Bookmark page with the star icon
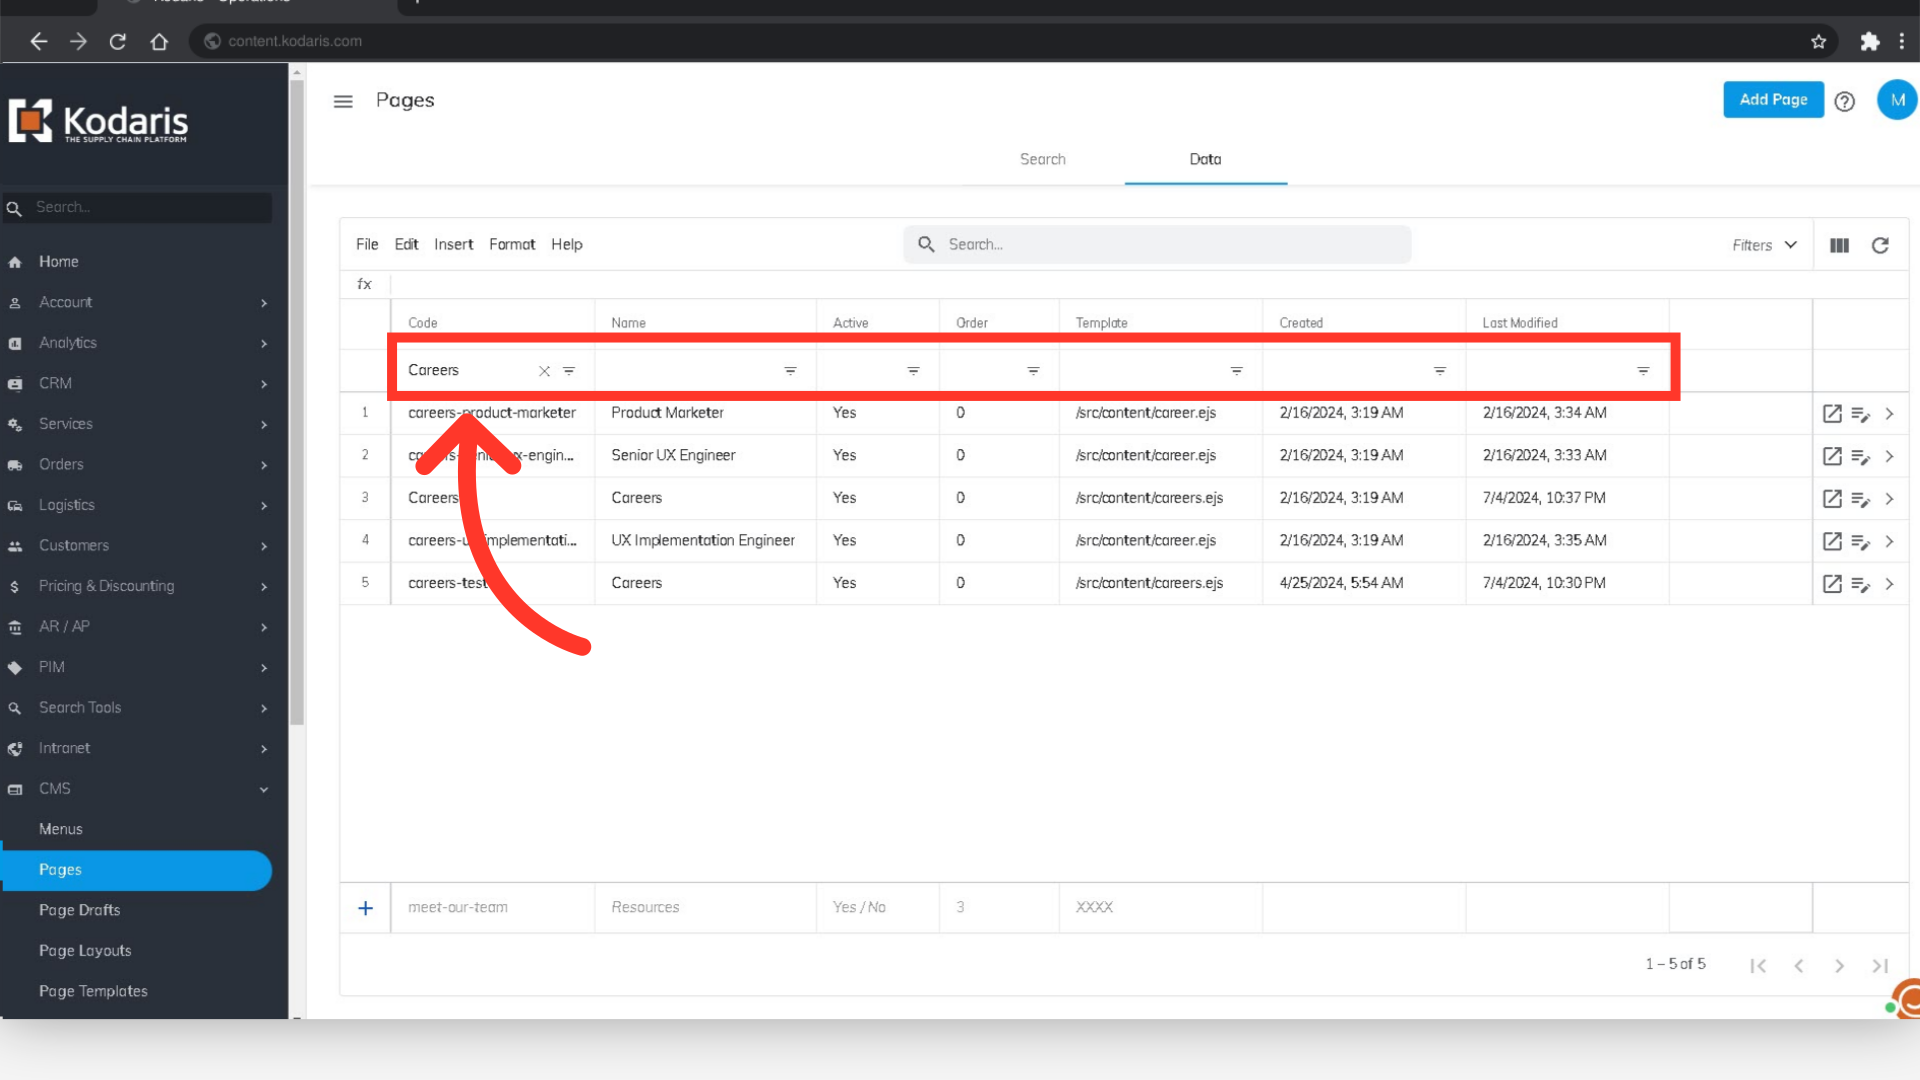 pos(1818,41)
